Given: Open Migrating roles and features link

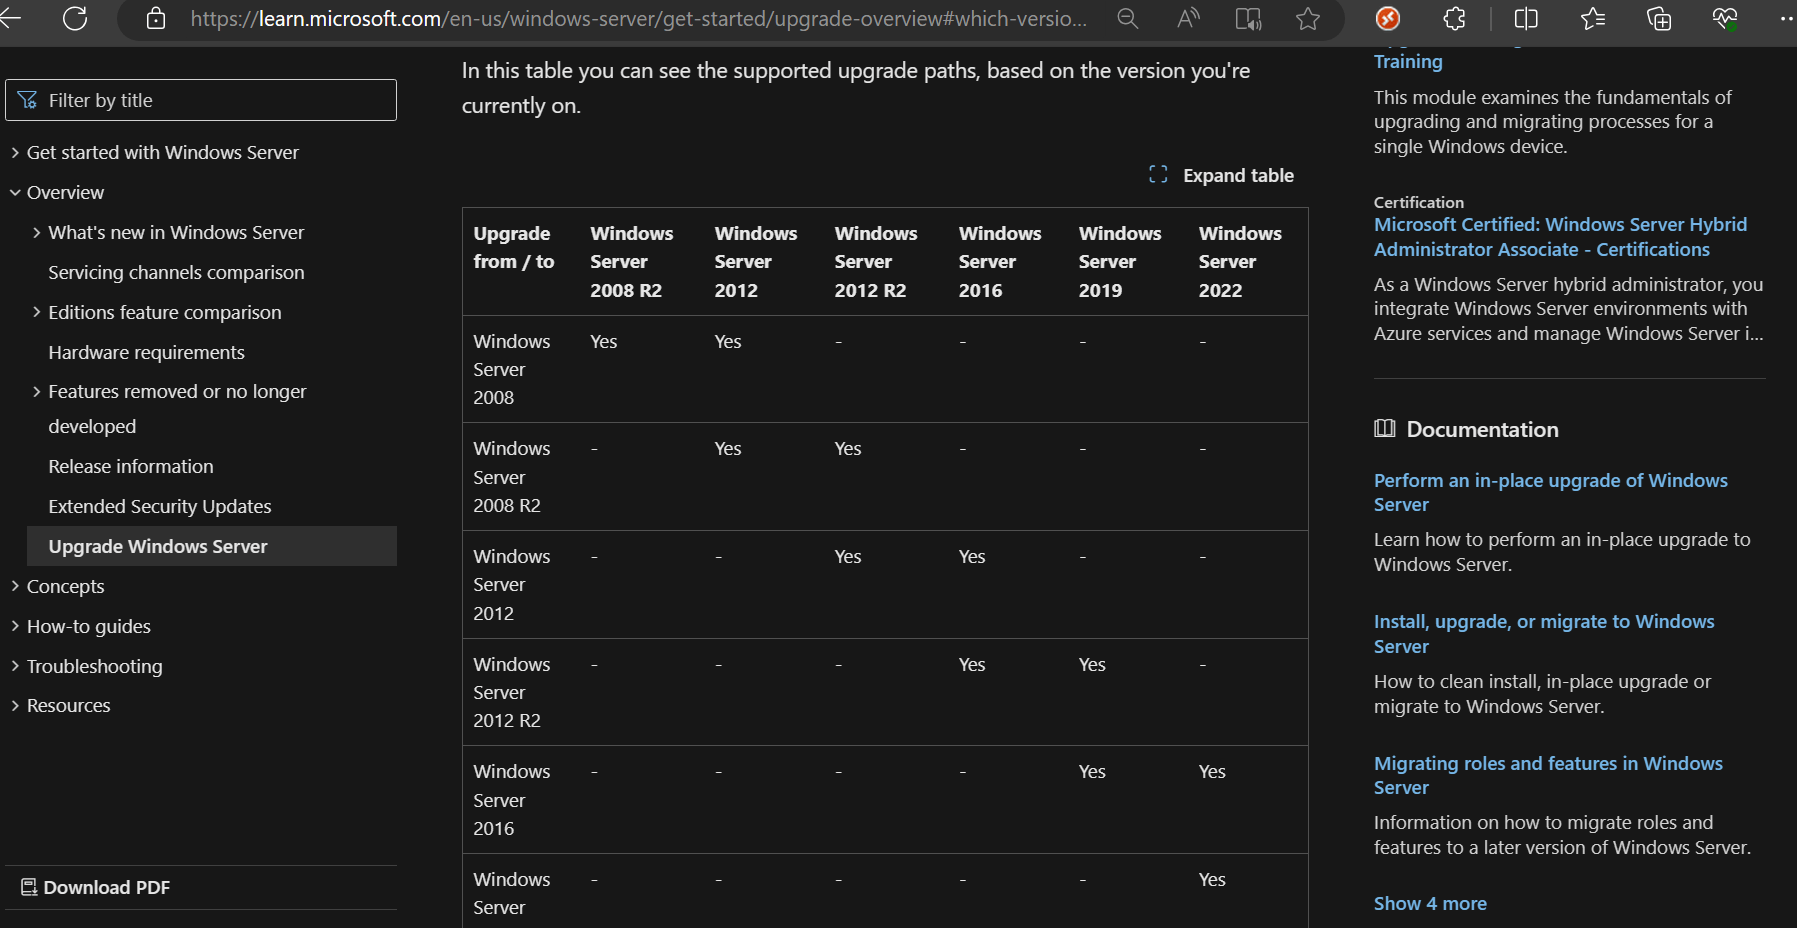Looking at the screenshot, I should coord(1548,775).
